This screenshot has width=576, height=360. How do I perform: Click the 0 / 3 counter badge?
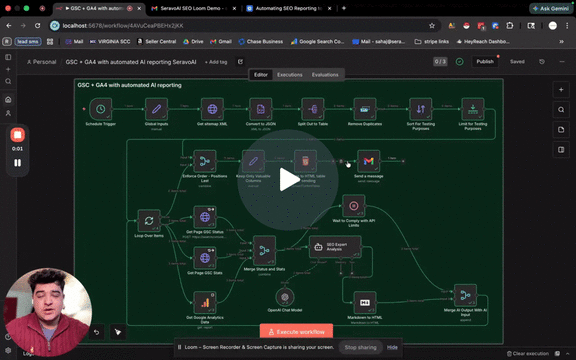[x=440, y=62]
